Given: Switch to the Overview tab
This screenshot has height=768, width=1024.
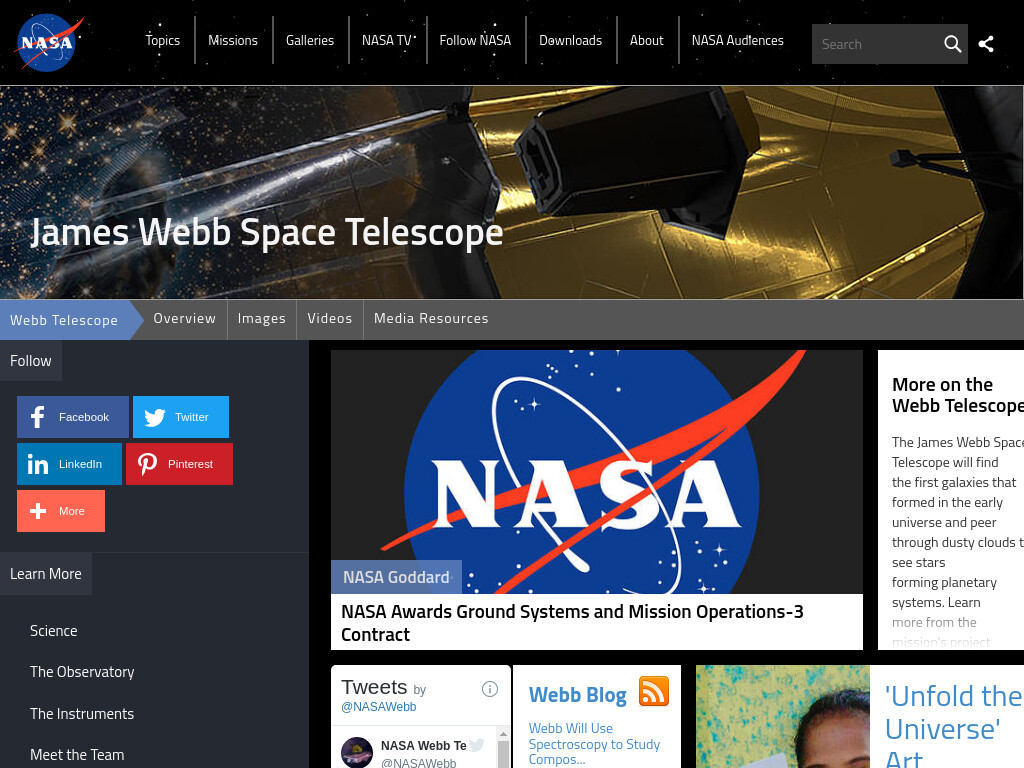Looking at the screenshot, I should 185,319.
